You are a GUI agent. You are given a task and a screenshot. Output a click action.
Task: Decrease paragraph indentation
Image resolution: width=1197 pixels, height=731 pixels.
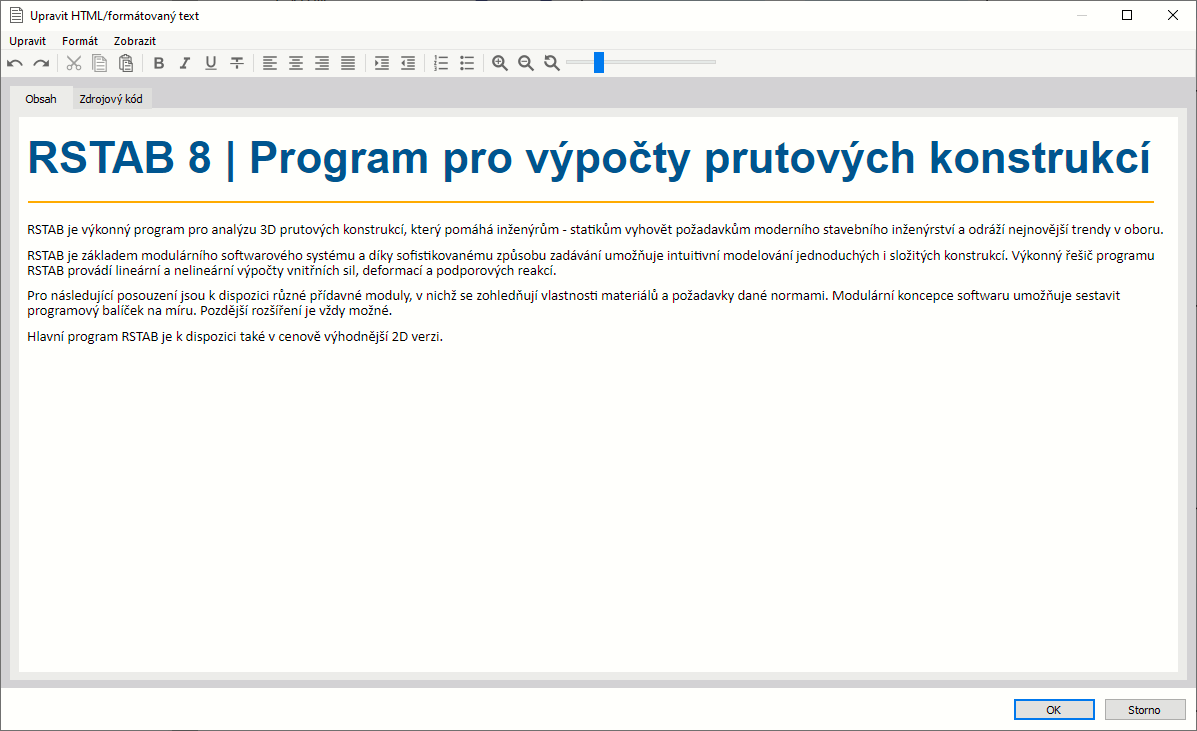(407, 62)
